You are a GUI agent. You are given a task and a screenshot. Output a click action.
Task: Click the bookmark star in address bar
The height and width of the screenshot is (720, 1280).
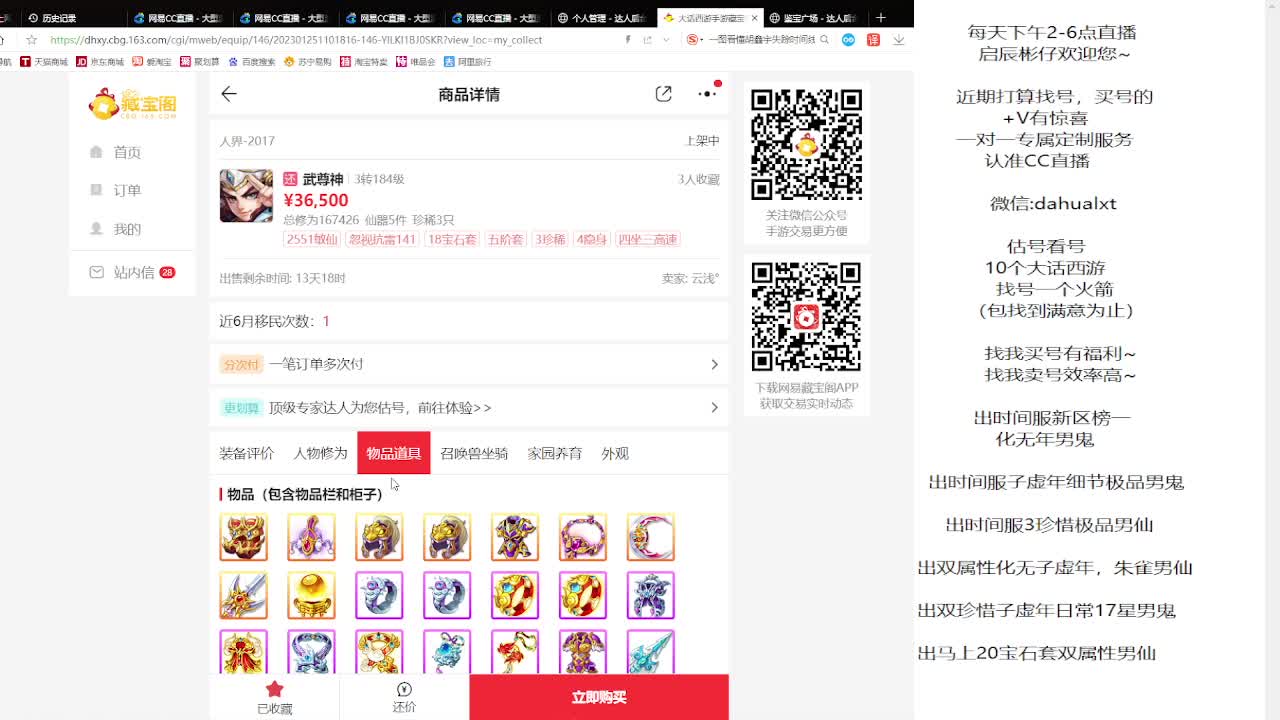pos(32,40)
